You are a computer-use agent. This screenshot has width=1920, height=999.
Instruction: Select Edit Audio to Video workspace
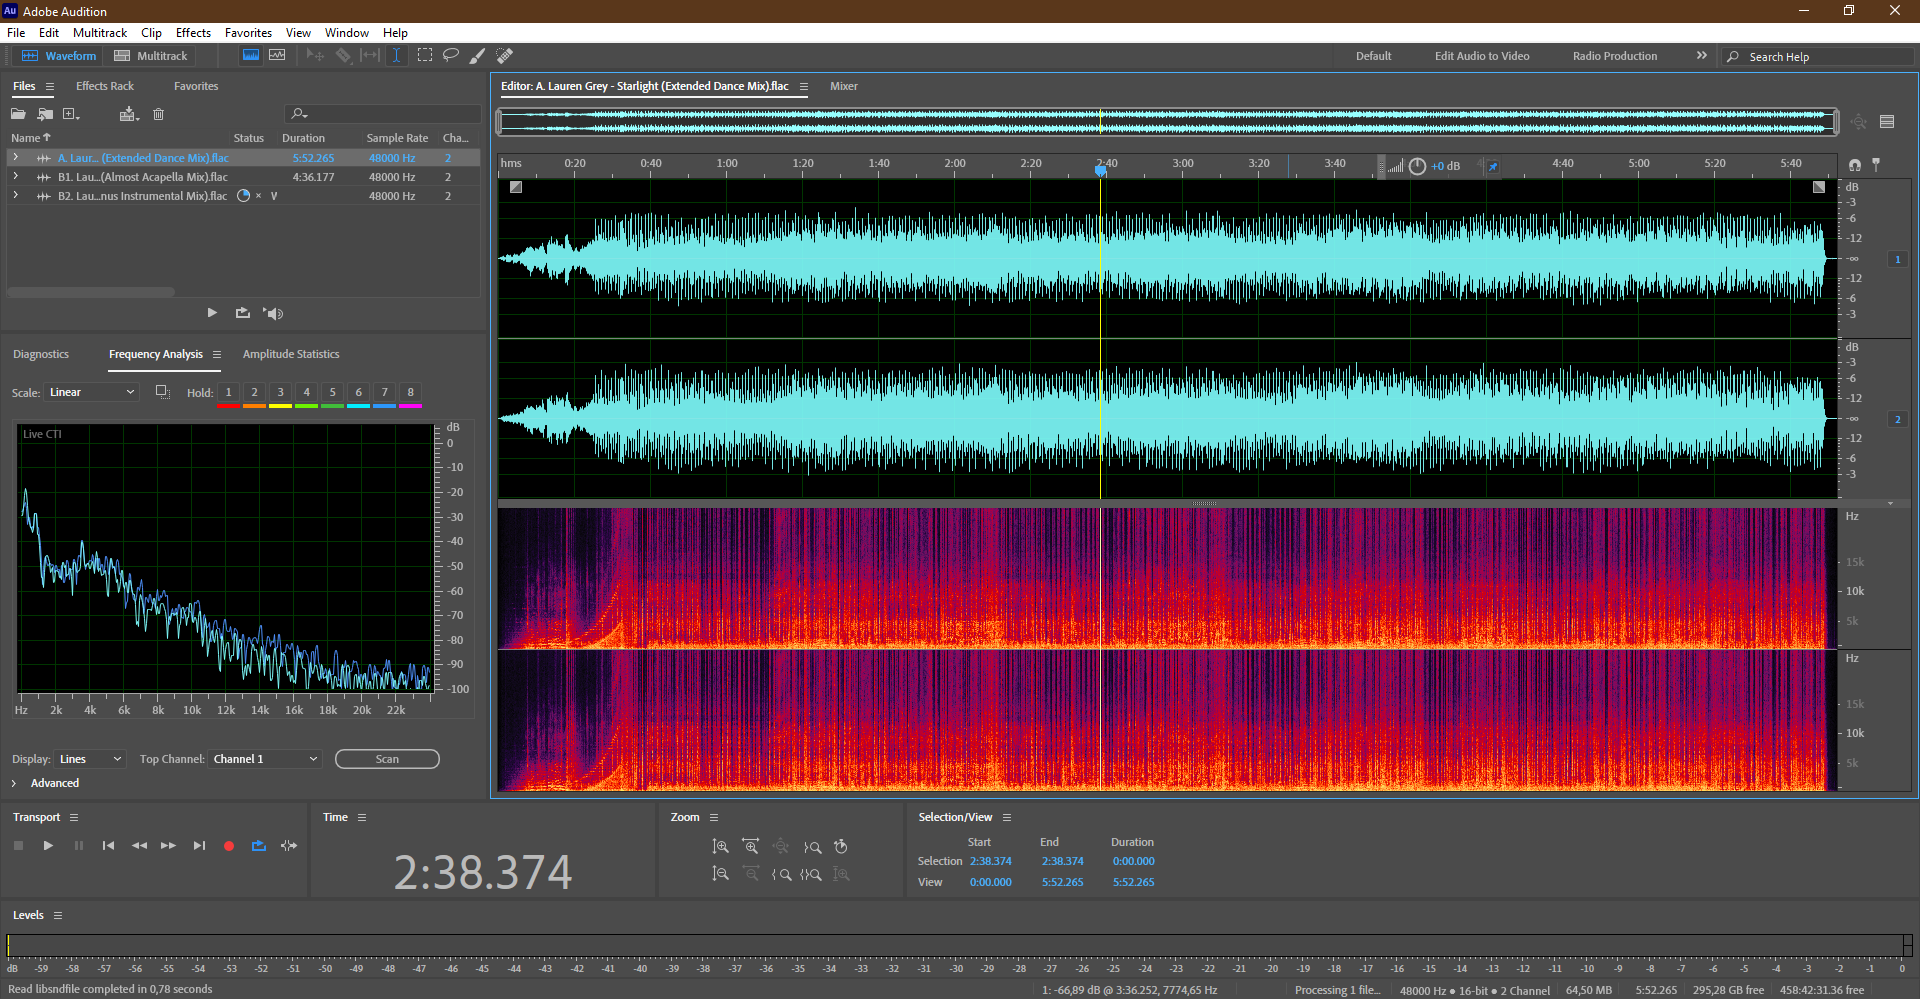[1482, 56]
